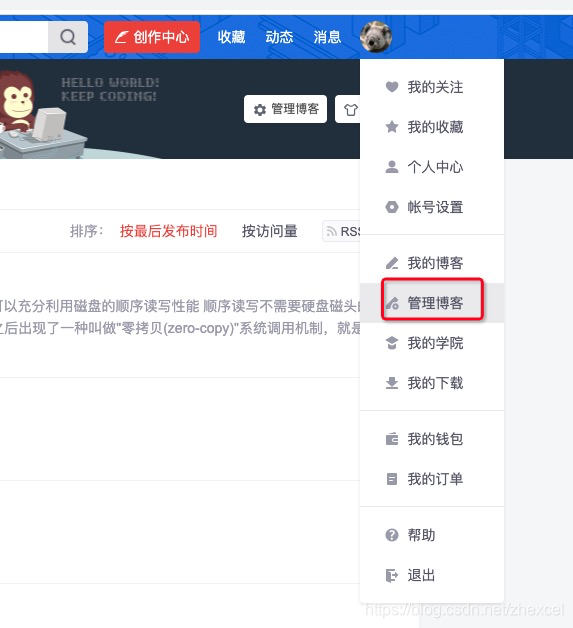Click the search magnifier icon
573x628 pixels.
coord(68,37)
